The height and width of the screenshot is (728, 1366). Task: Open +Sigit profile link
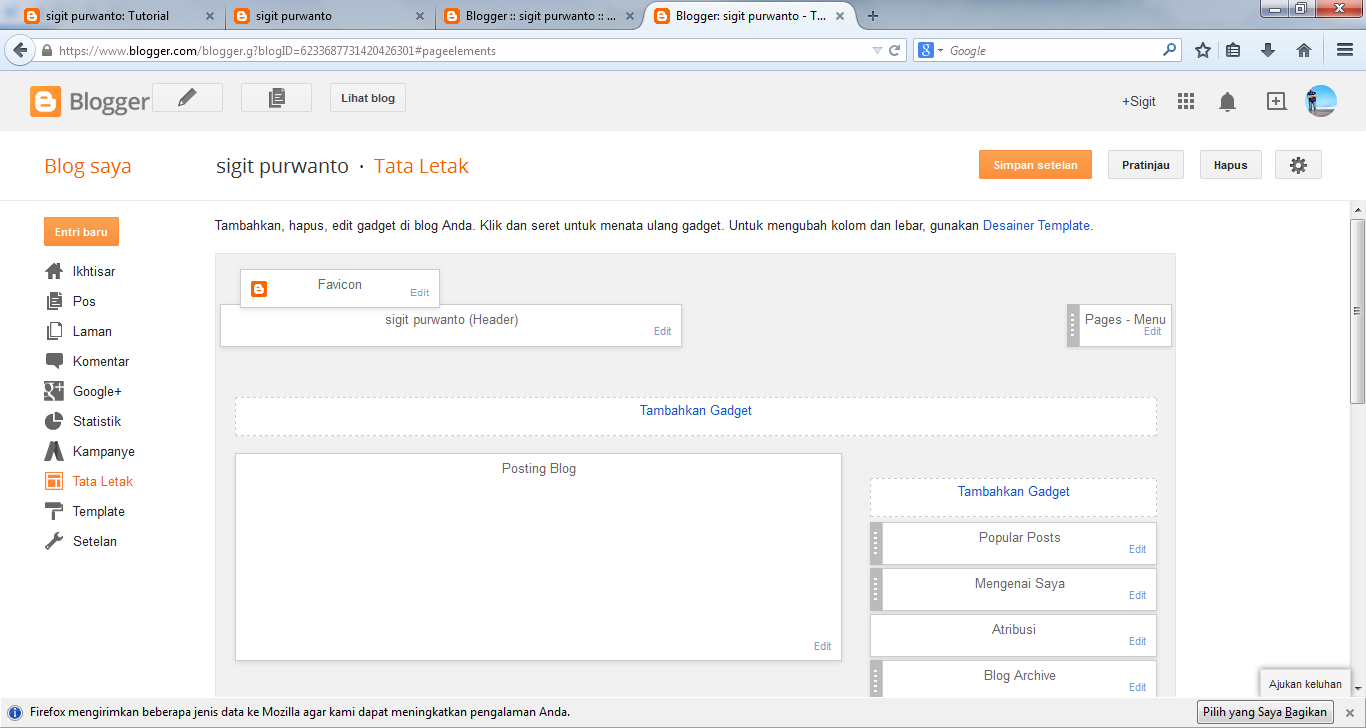pyautogui.click(x=1138, y=101)
